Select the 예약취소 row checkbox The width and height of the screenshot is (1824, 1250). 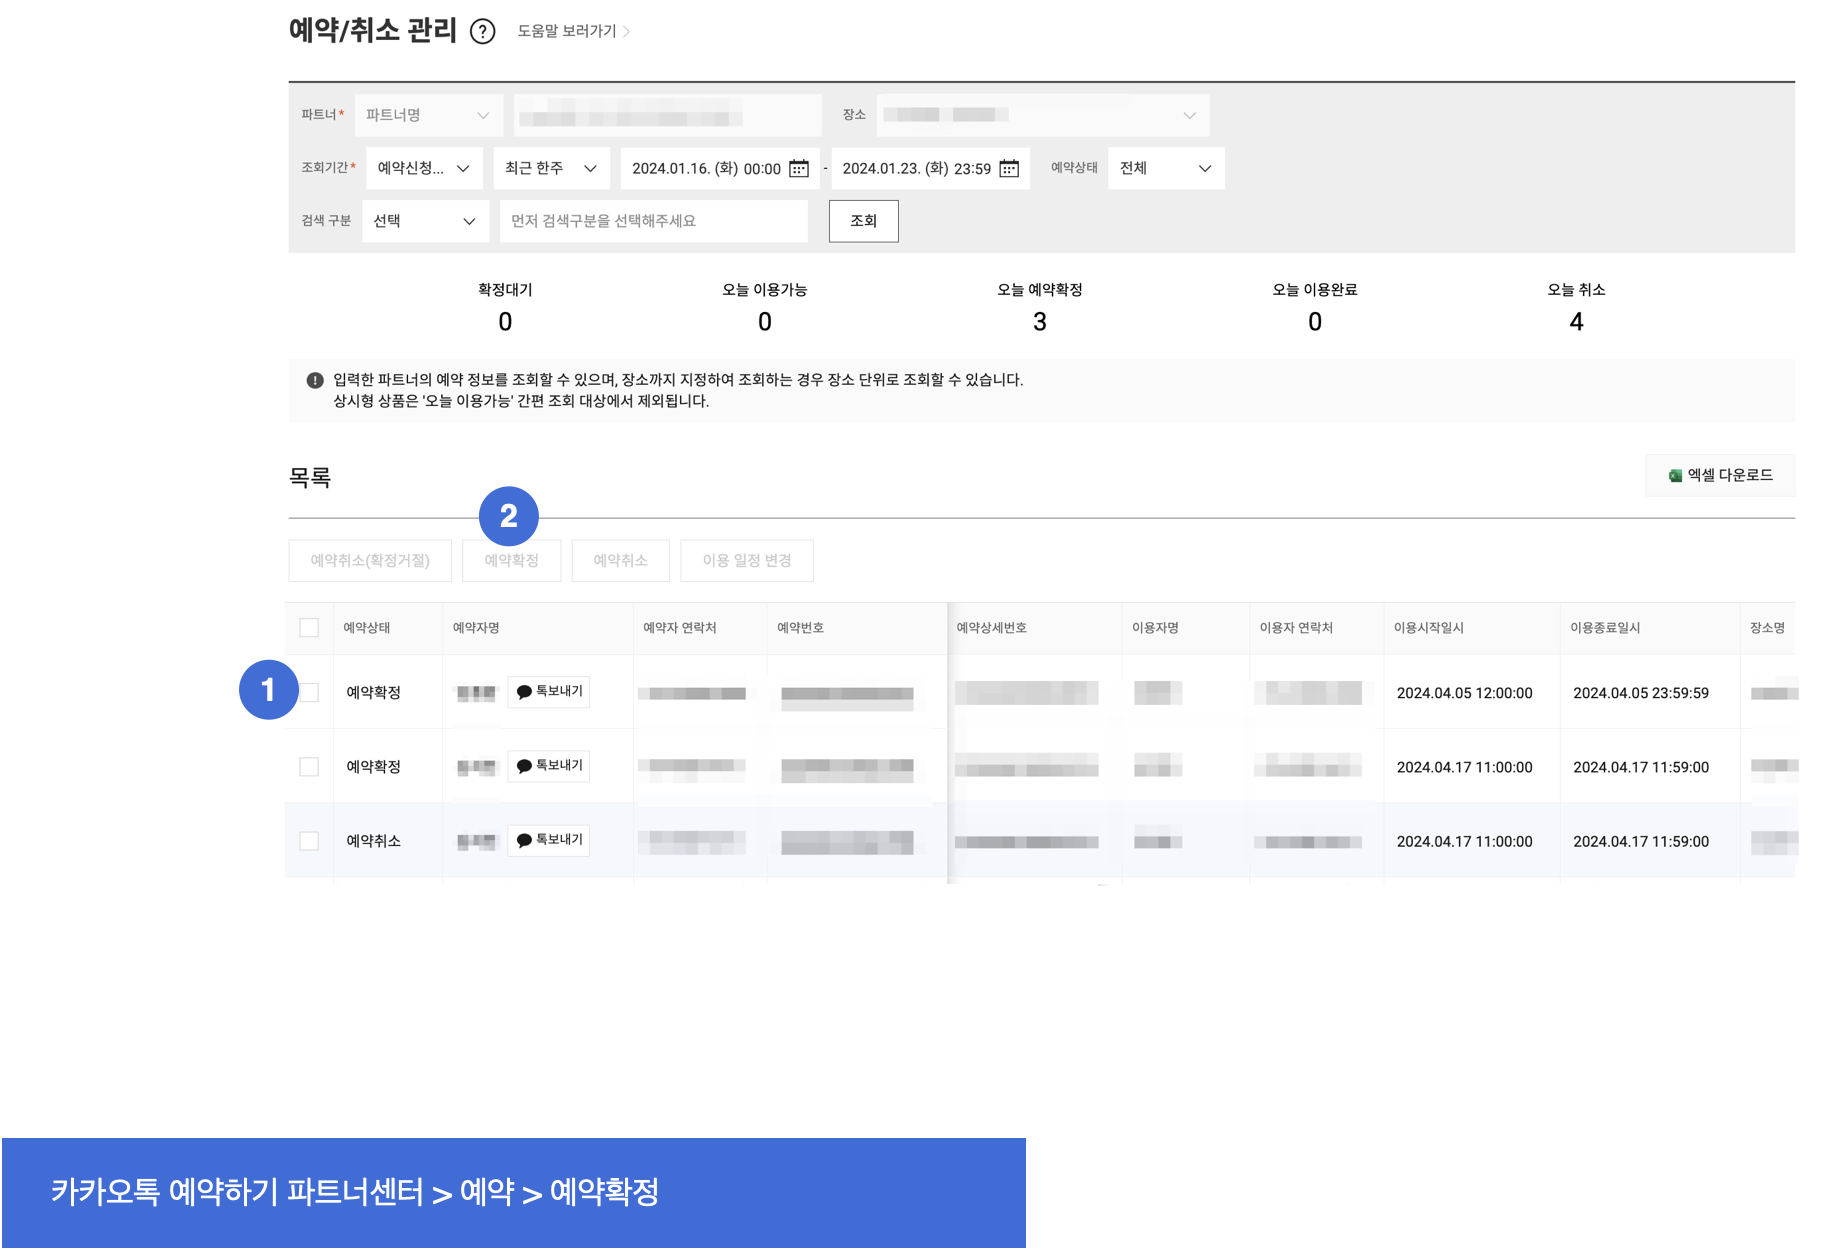point(309,841)
